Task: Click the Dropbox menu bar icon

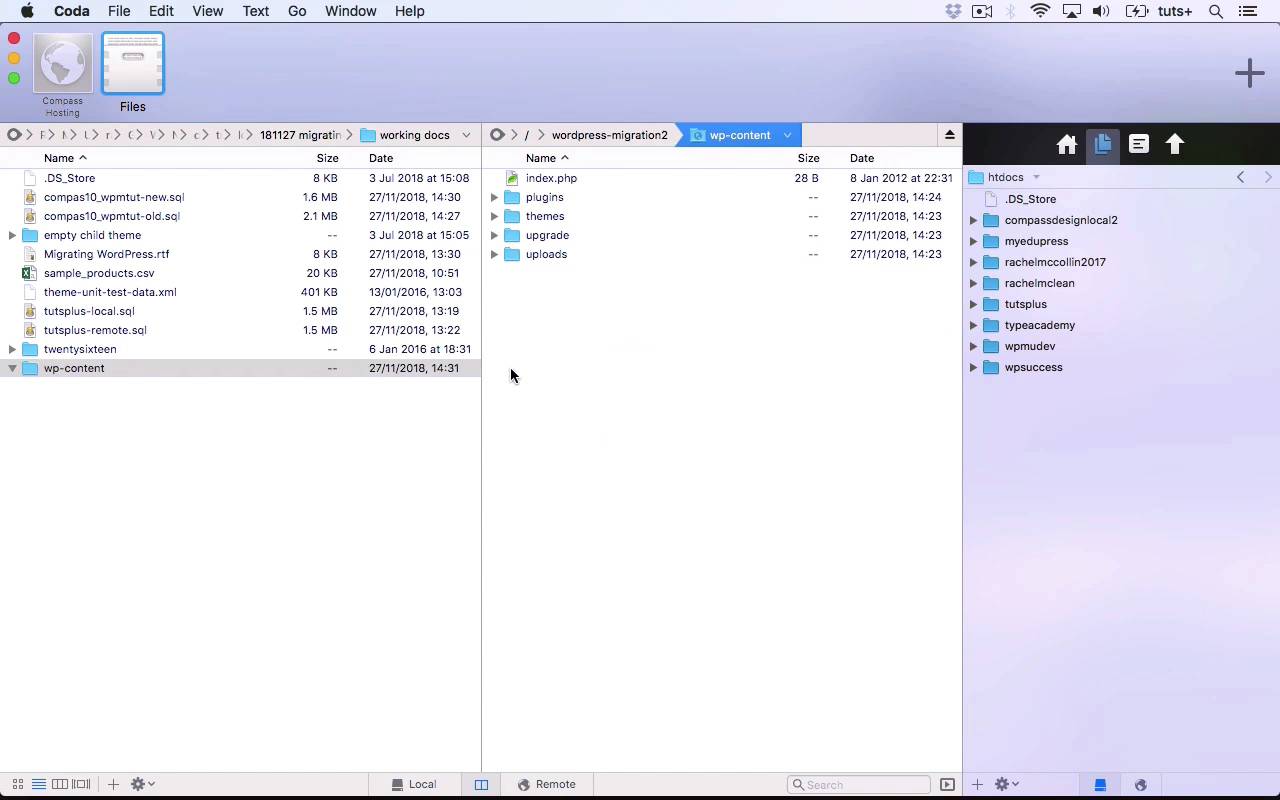Action: (953, 11)
